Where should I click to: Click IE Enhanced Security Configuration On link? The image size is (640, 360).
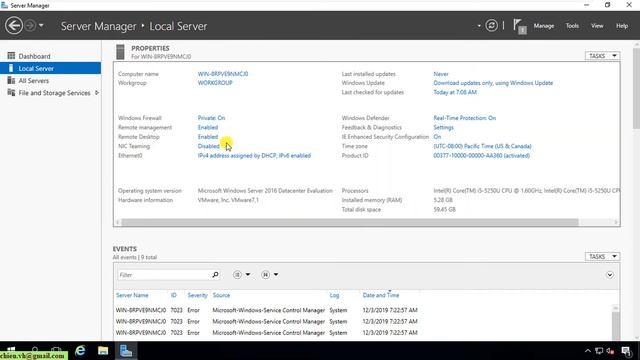tap(437, 137)
